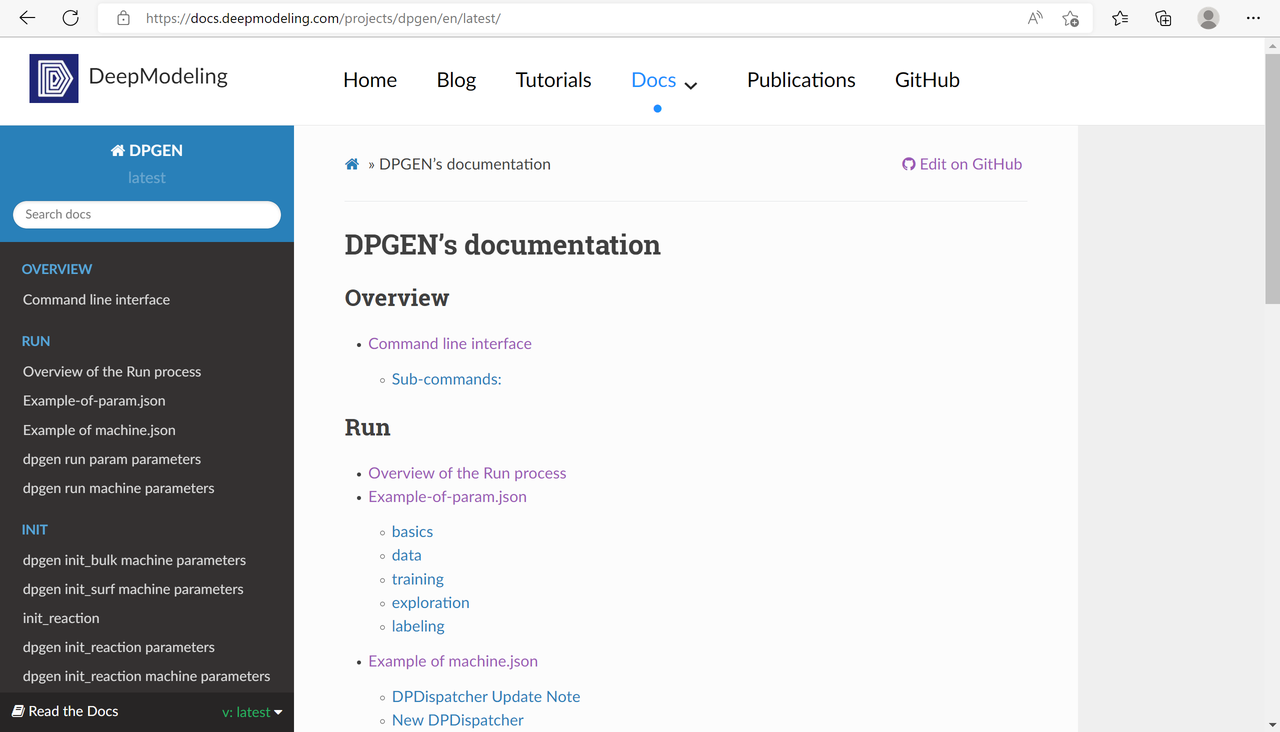Open the Docs menu item
This screenshot has height=732, width=1280.
[x=654, y=80]
